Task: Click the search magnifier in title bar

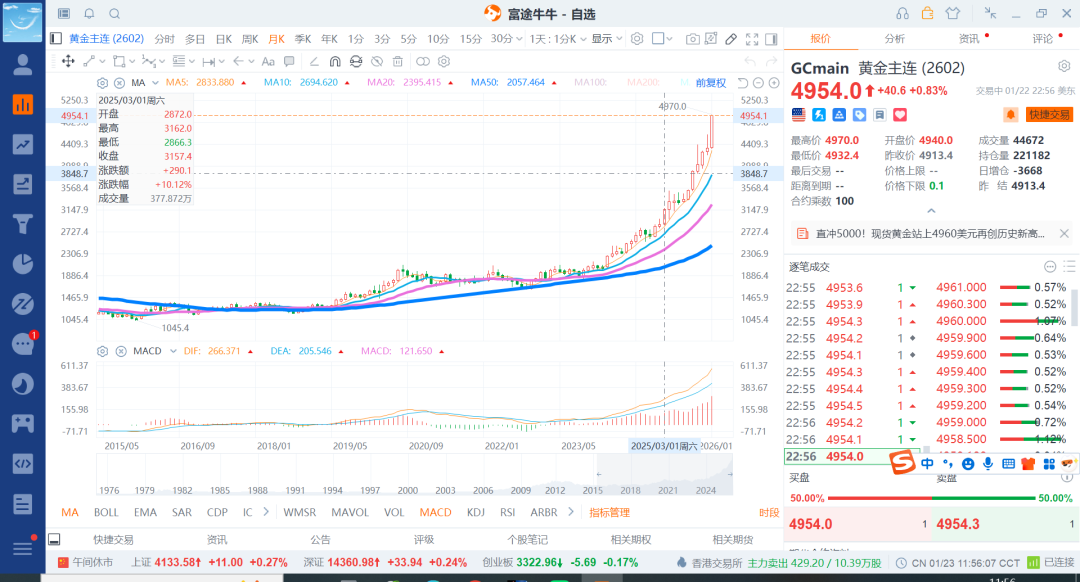Action: pyautogui.click(x=115, y=14)
